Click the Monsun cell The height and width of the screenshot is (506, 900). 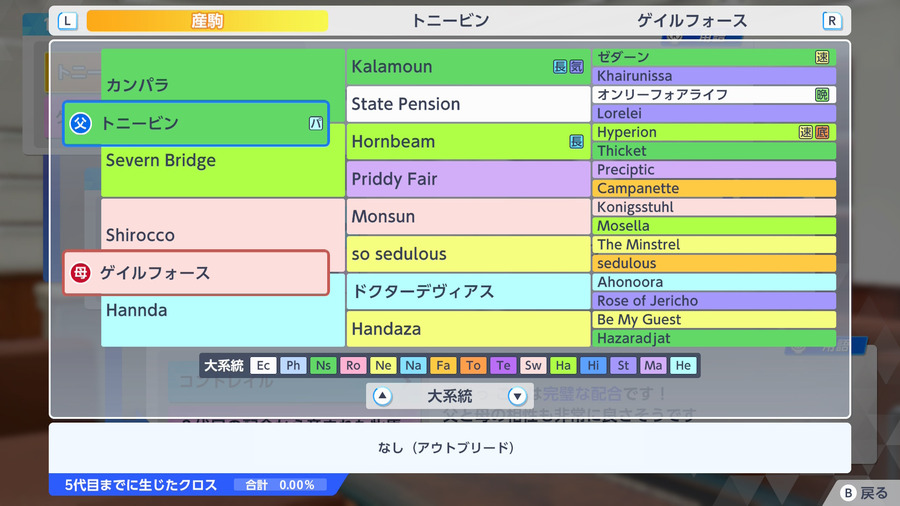point(468,216)
